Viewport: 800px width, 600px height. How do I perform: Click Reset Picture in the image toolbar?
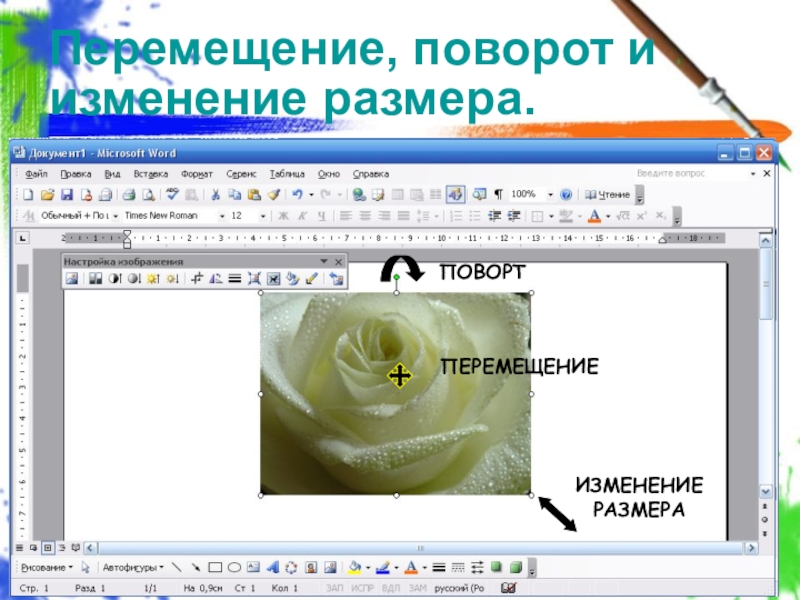(x=336, y=279)
